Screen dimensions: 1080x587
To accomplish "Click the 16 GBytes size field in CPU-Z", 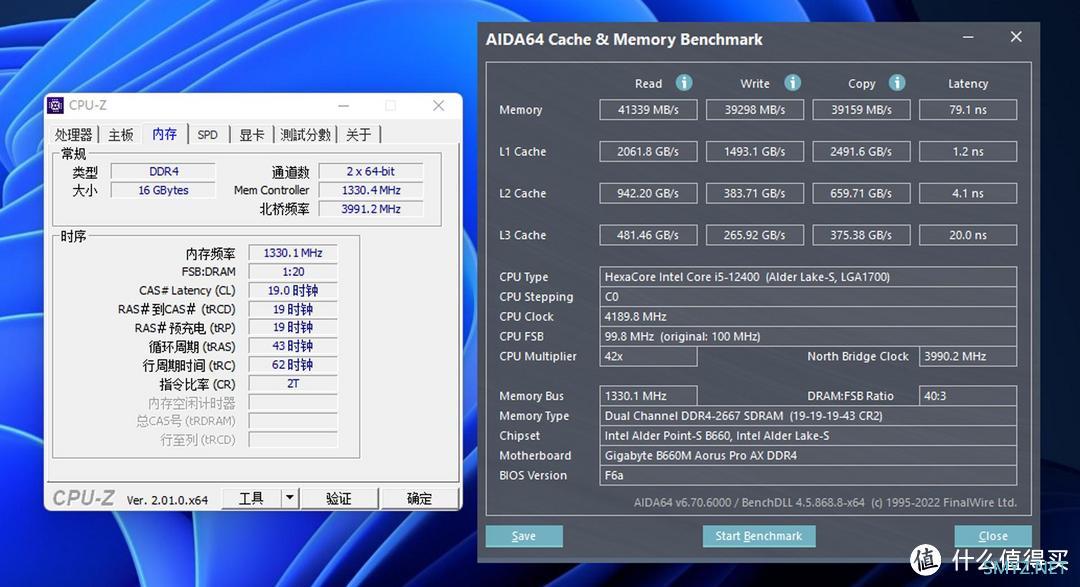I will tap(163, 190).
